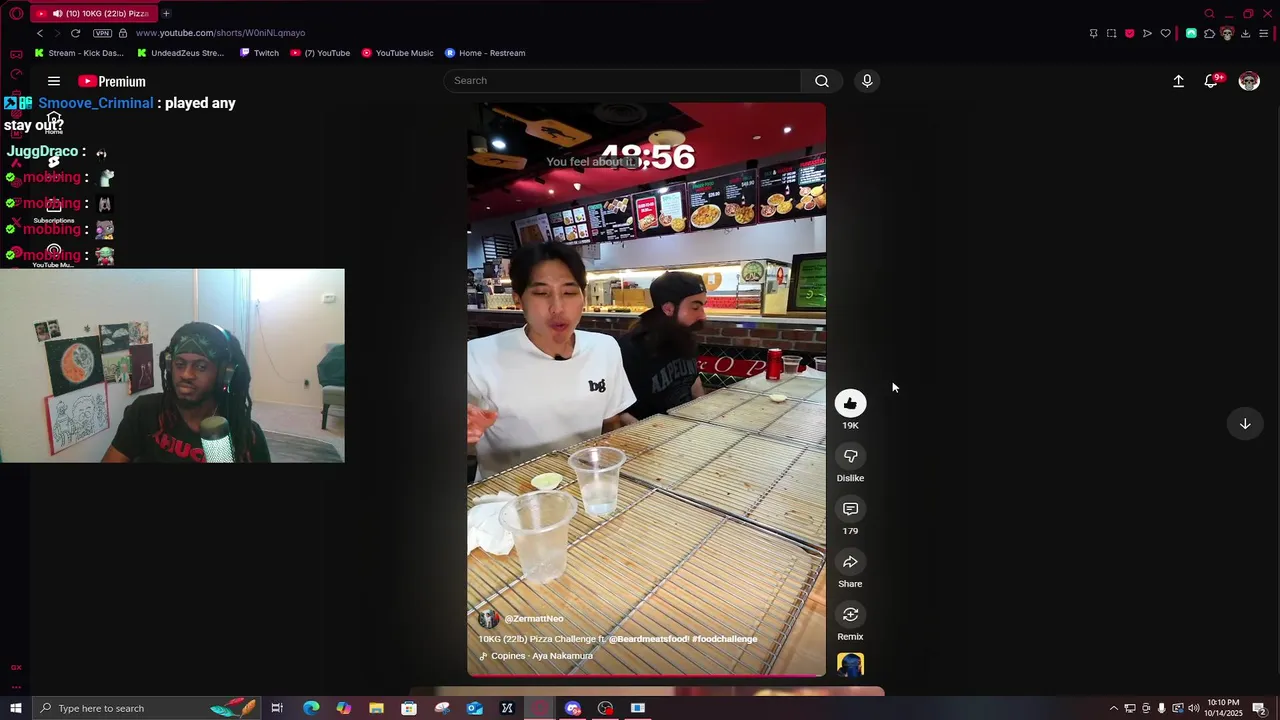Click the Windows taskbar search box

pos(148,708)
